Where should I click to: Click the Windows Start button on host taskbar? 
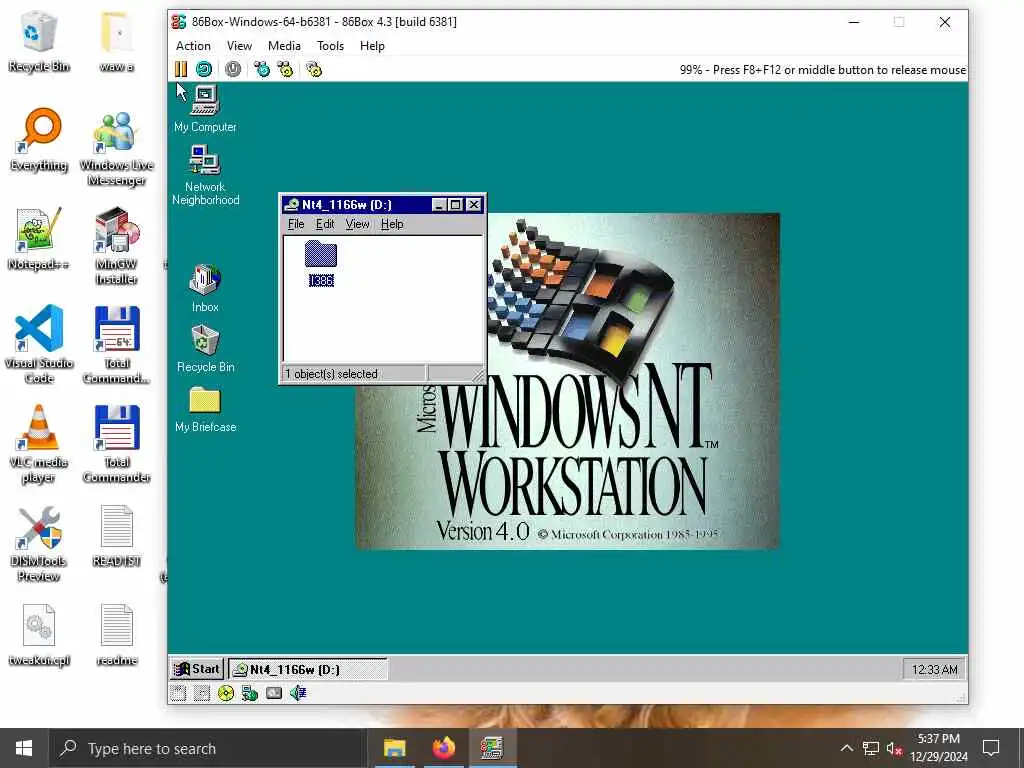(x=24, y=748)
